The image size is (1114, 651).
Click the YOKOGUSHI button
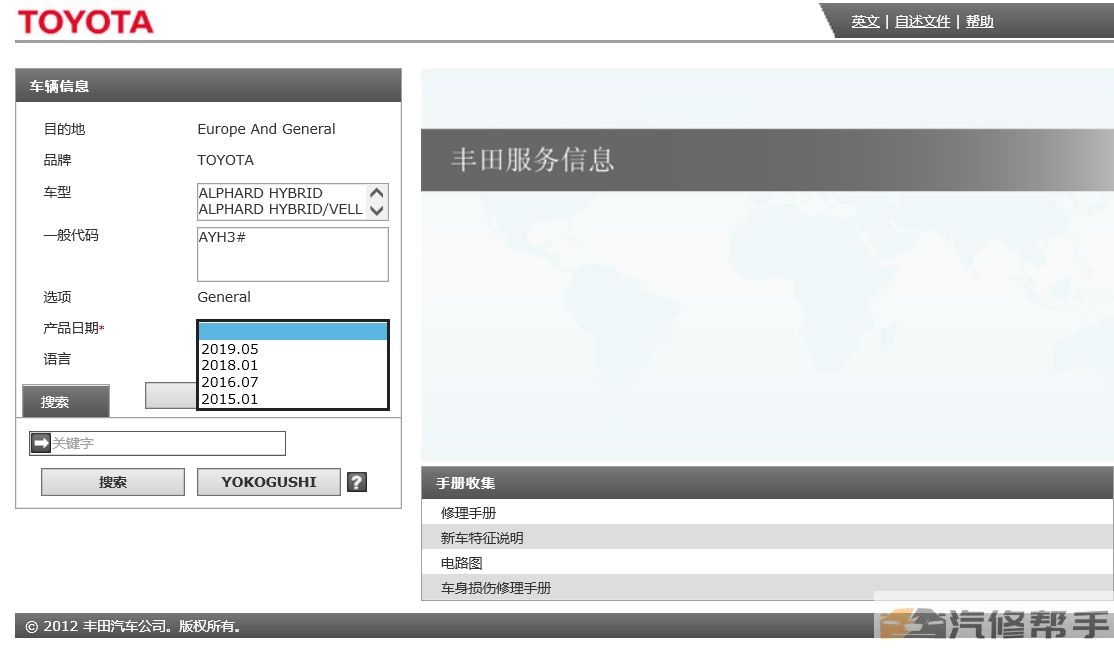point(269,482)
